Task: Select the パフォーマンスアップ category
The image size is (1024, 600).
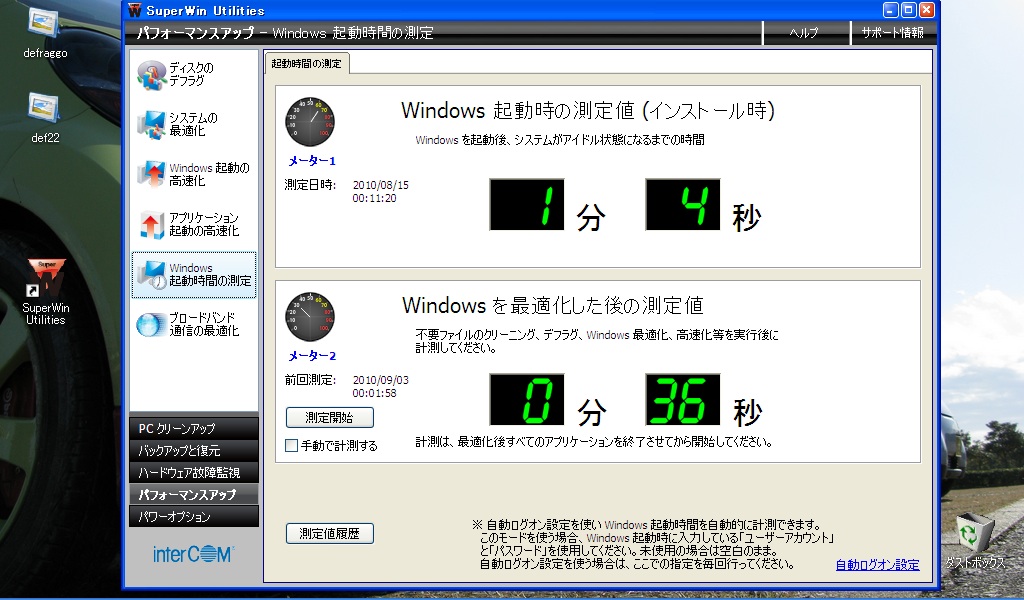Action: (x=194, y=494)
